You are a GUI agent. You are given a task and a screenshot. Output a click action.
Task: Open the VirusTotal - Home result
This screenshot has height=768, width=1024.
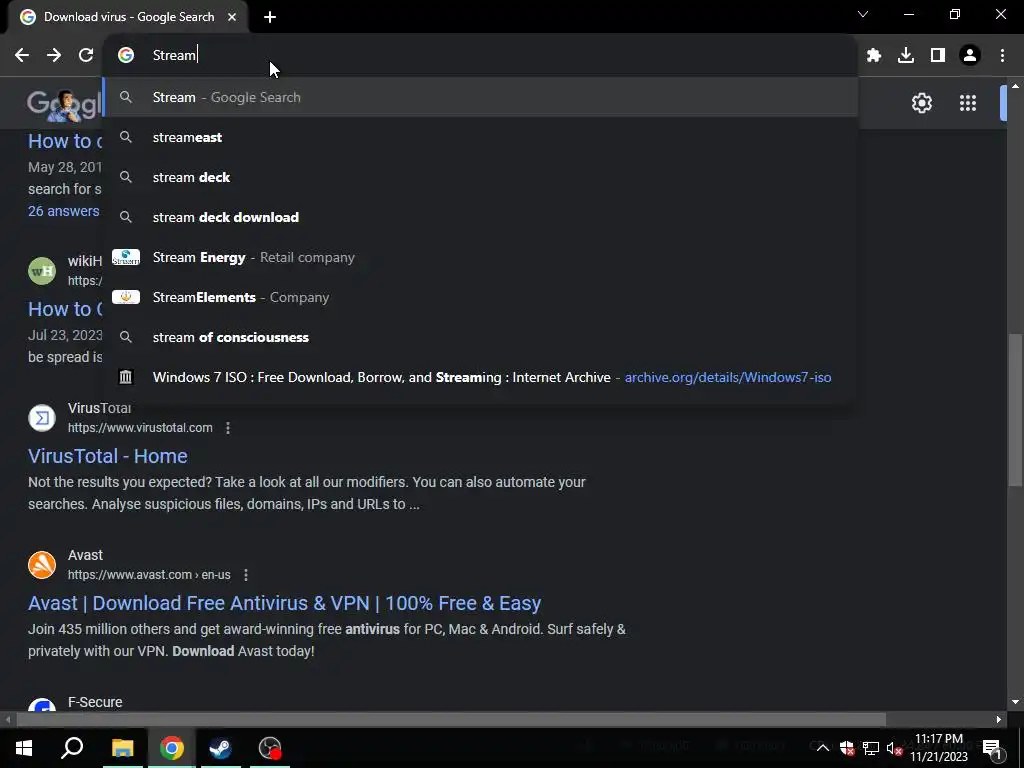click(108, 456)
